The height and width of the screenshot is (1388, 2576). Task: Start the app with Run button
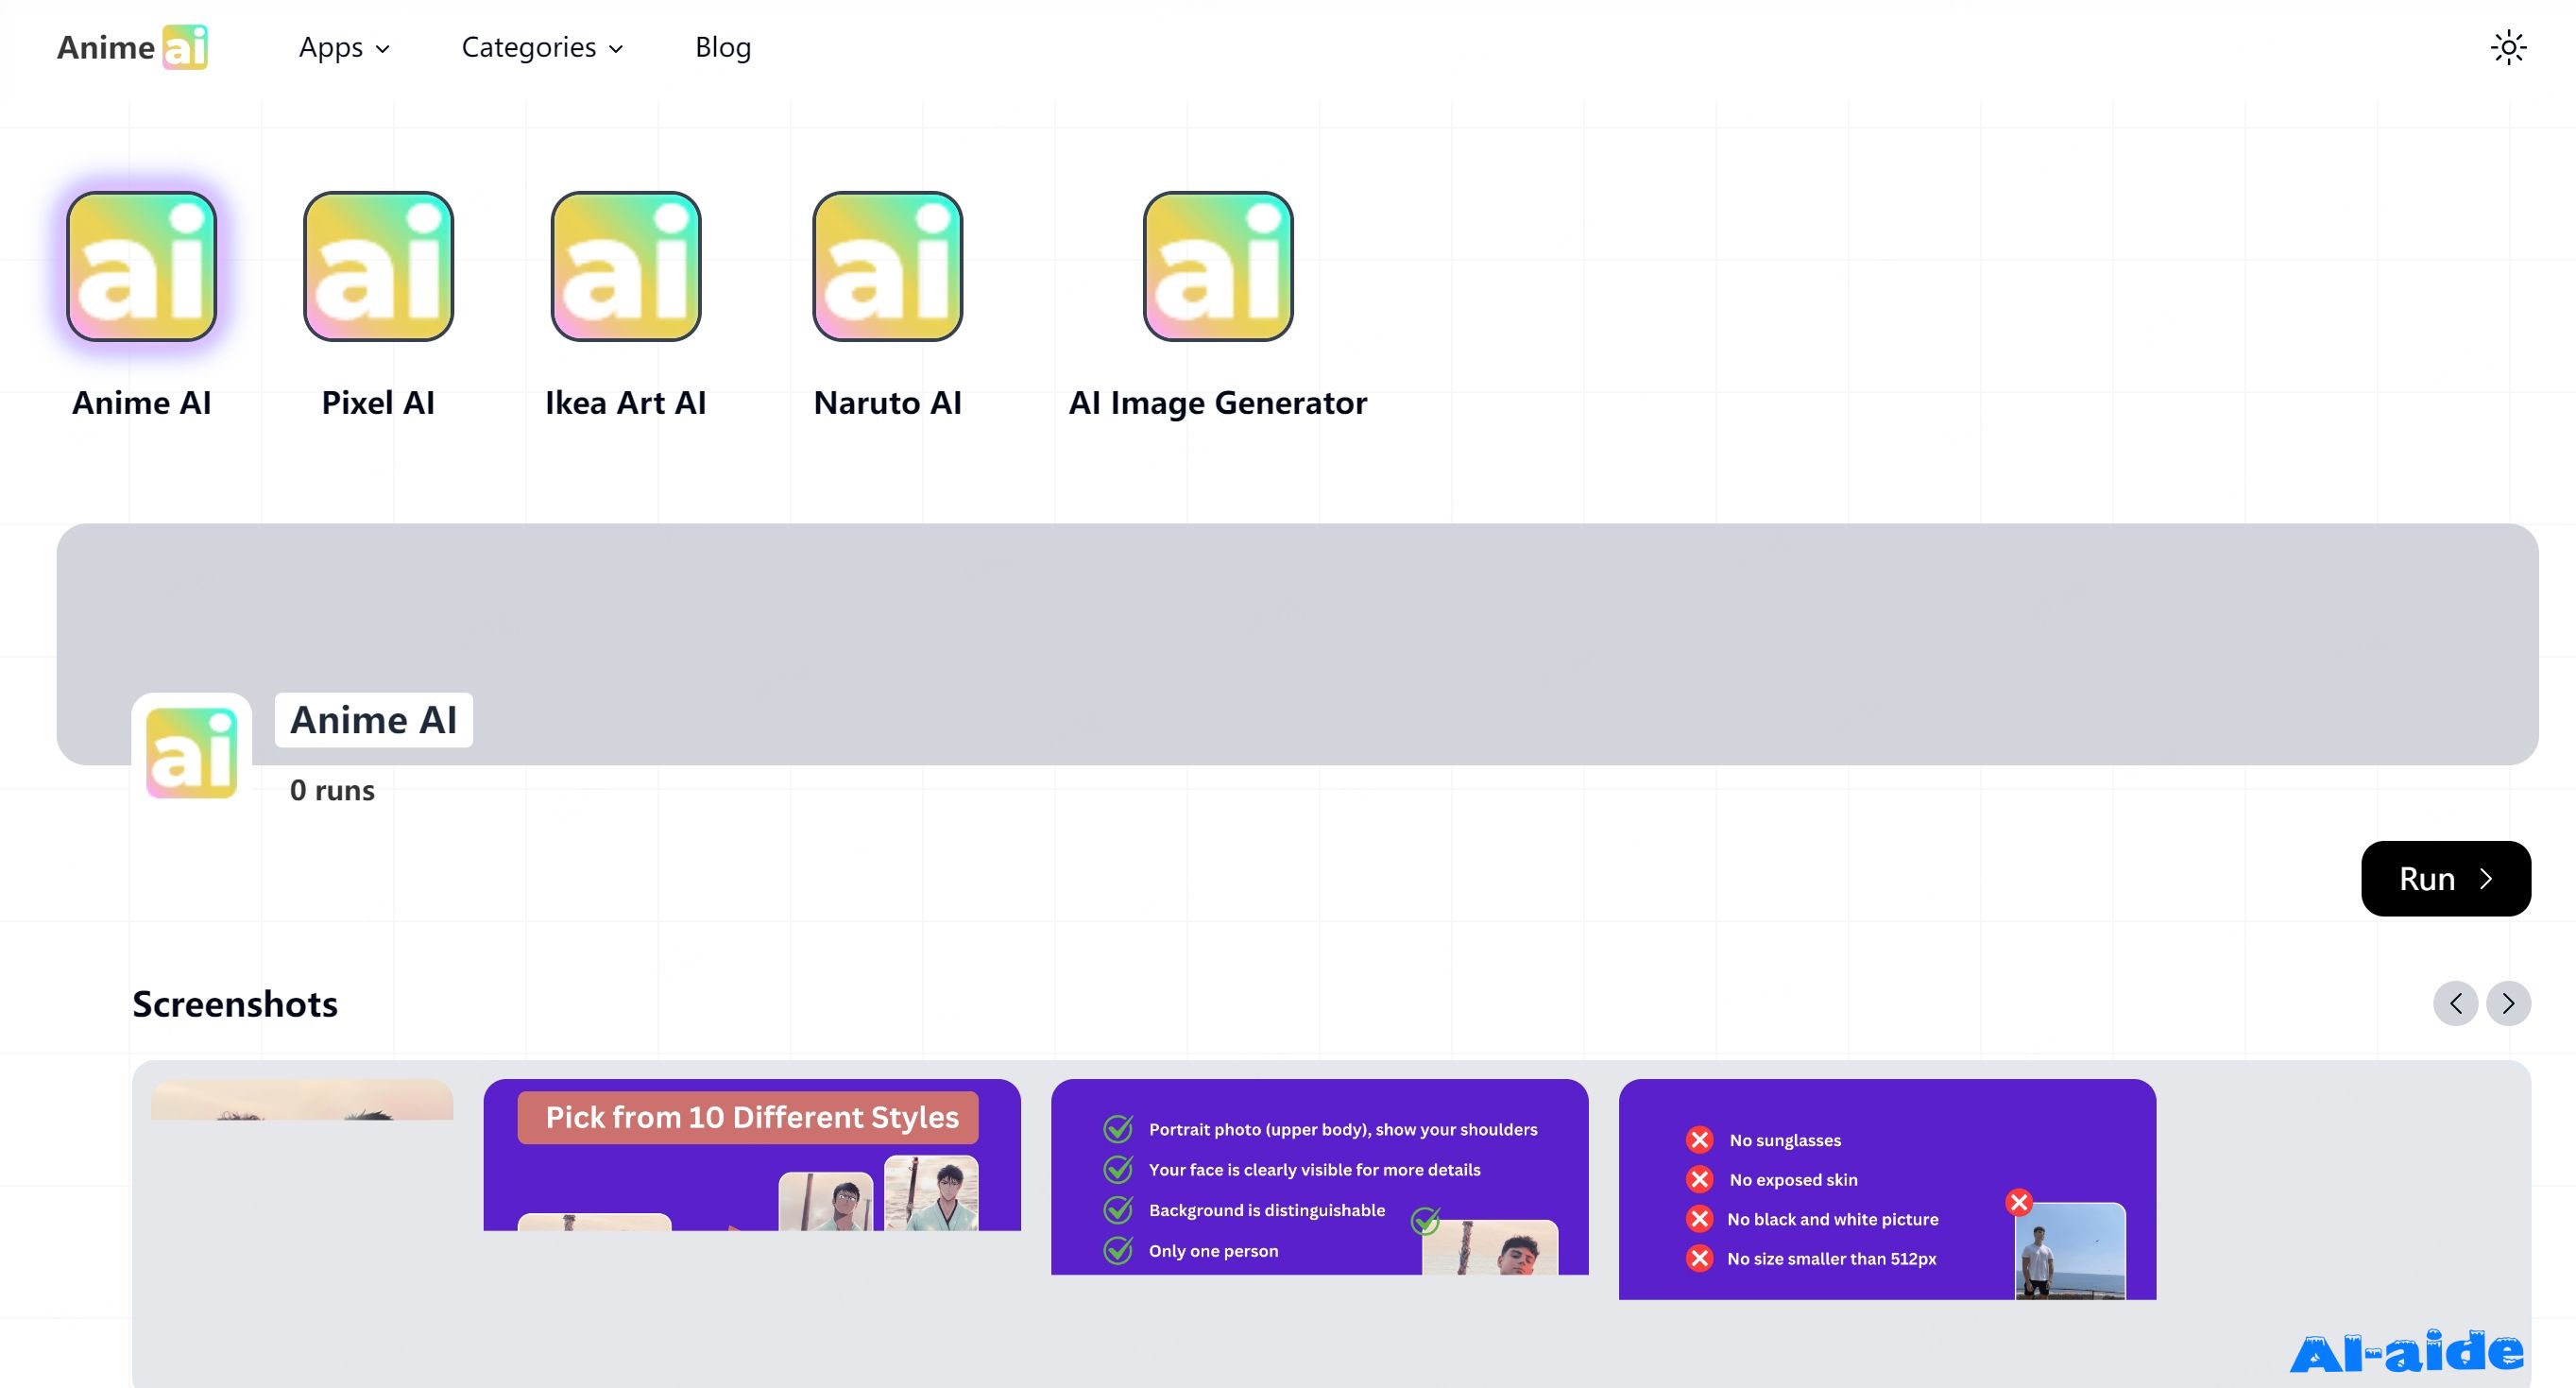(2446, 879)
